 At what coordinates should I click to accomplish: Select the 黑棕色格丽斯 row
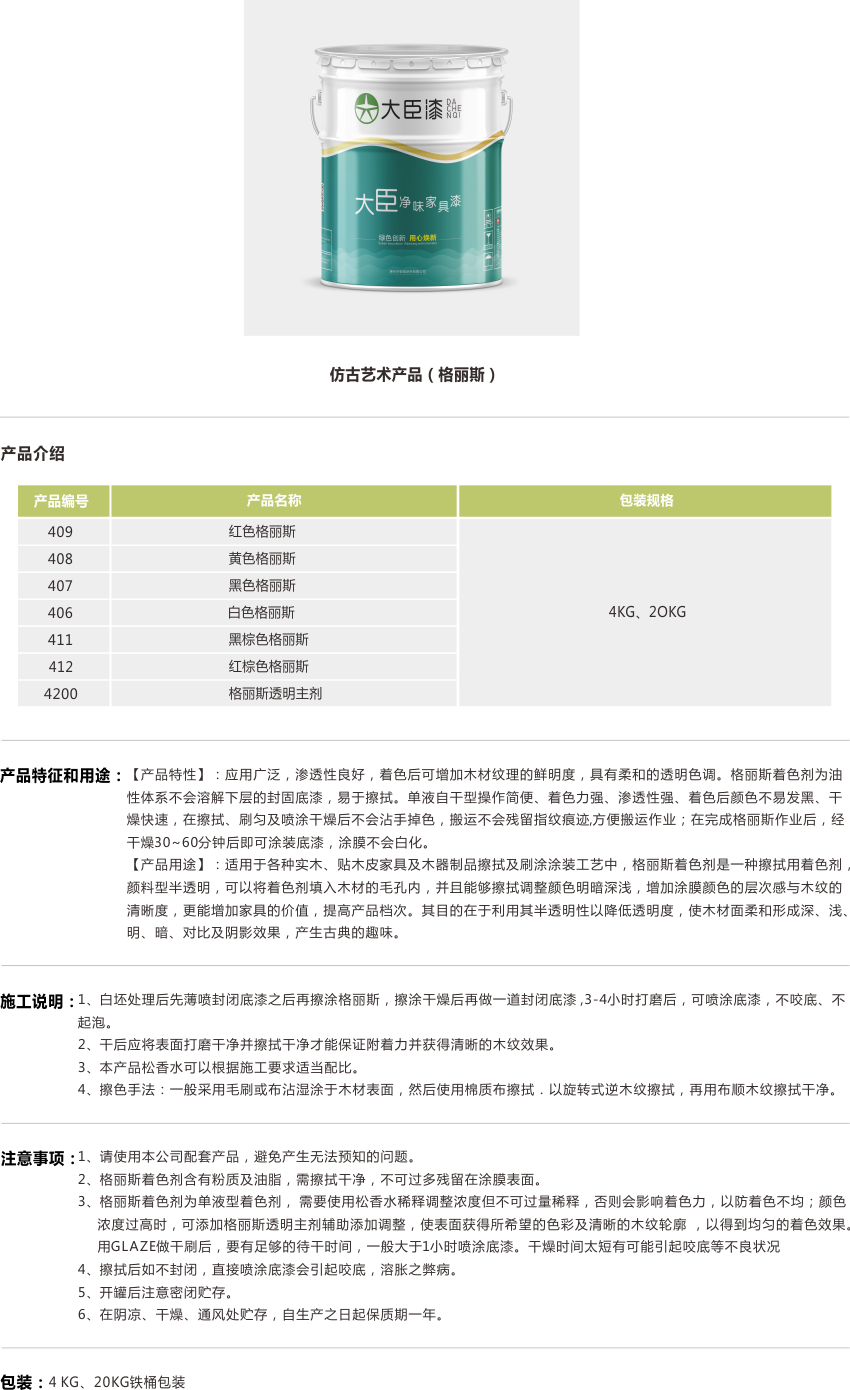tap(268, 640)
